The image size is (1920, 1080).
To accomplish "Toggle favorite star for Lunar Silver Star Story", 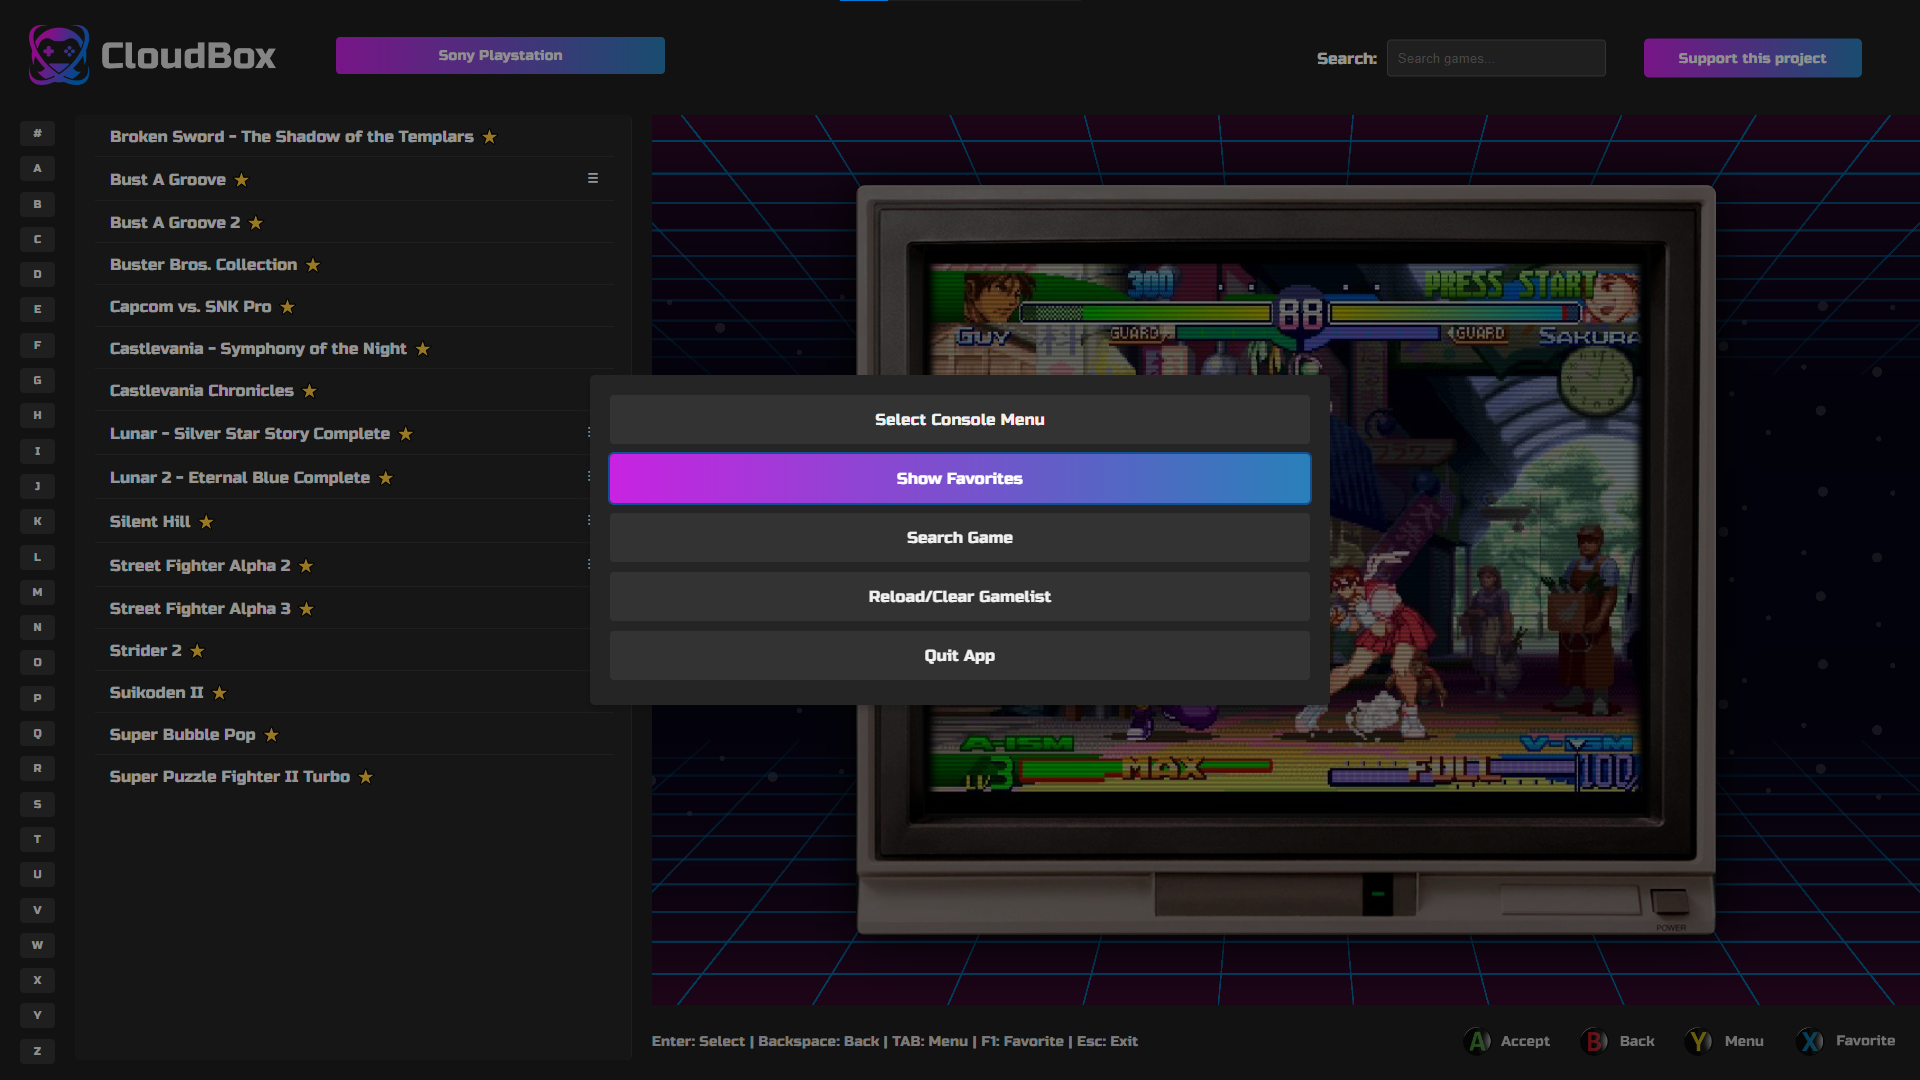I will [406, 434].
